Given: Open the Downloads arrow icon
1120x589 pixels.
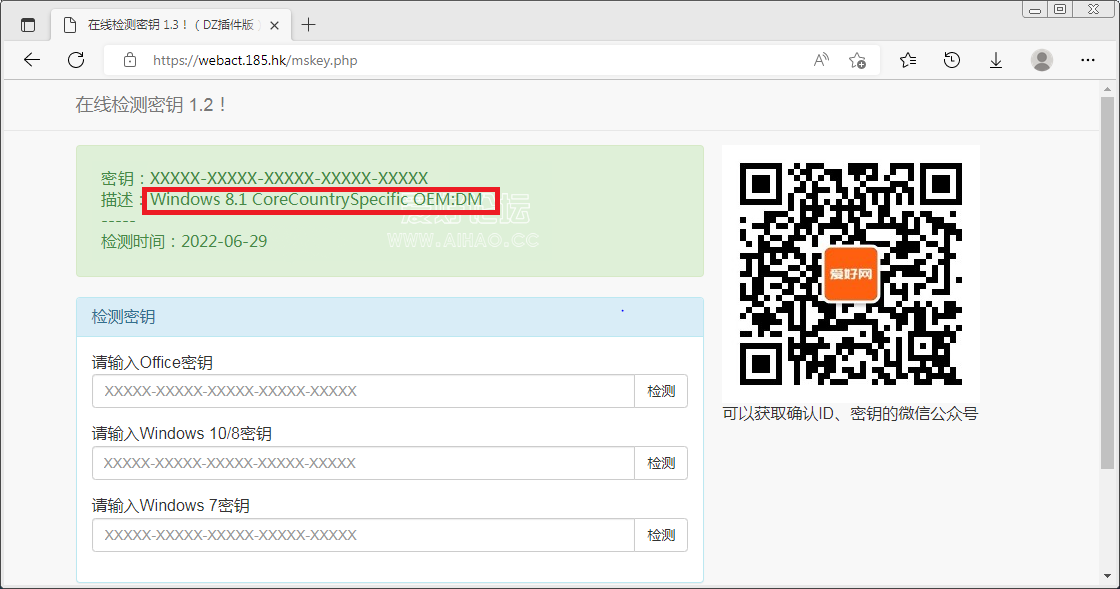Looking at the screenshot, I should click(996, 60).
